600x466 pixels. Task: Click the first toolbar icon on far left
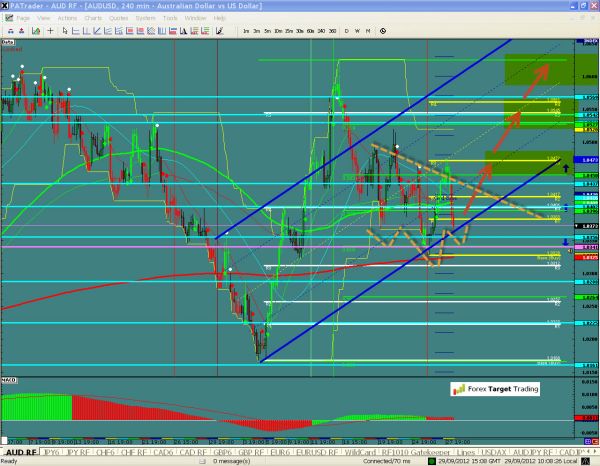tap(7, 32)
